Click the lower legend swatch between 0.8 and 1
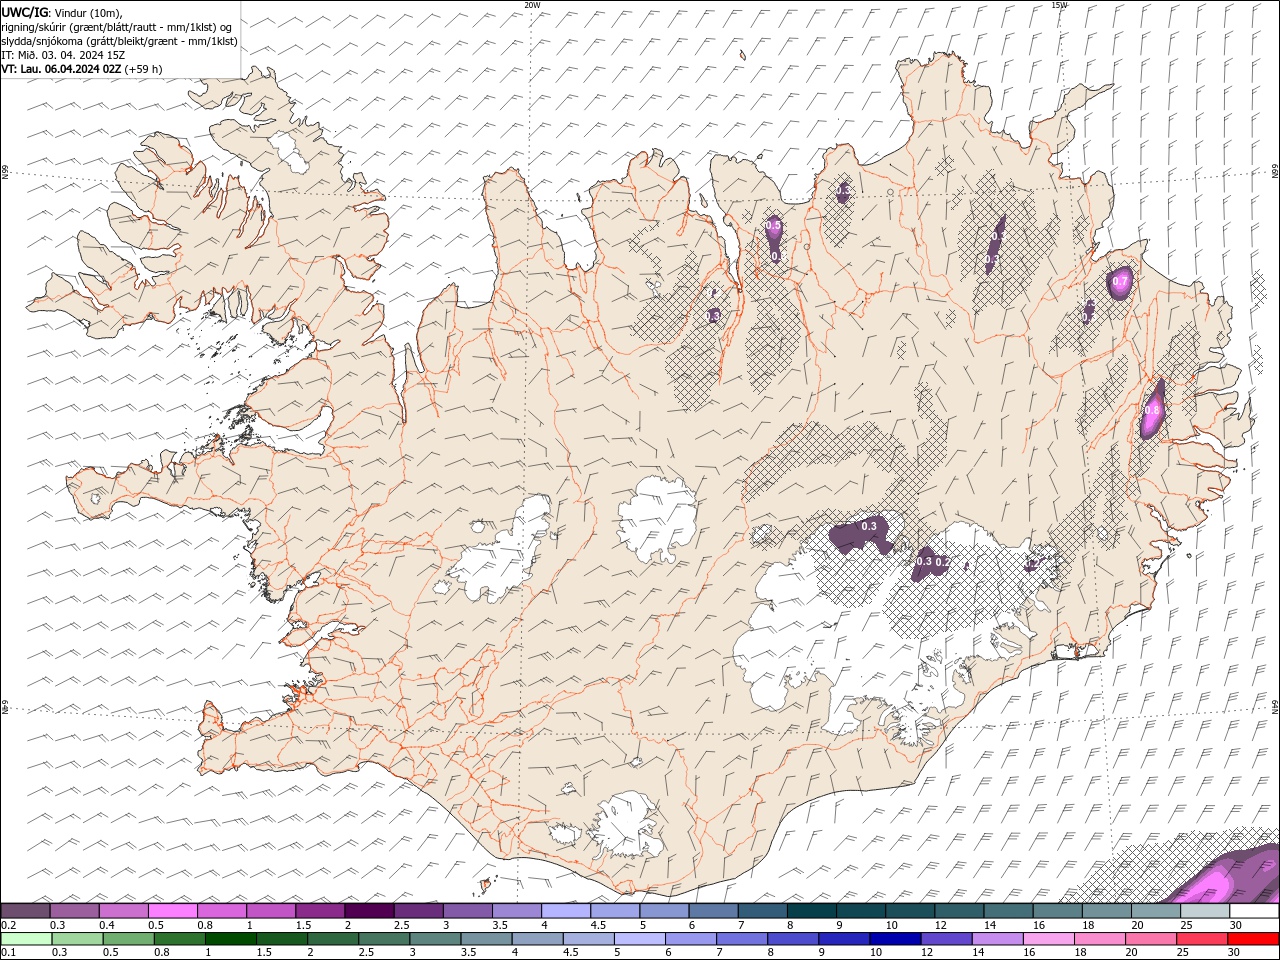Screen dimensions: 1280x960 [181, 939]
